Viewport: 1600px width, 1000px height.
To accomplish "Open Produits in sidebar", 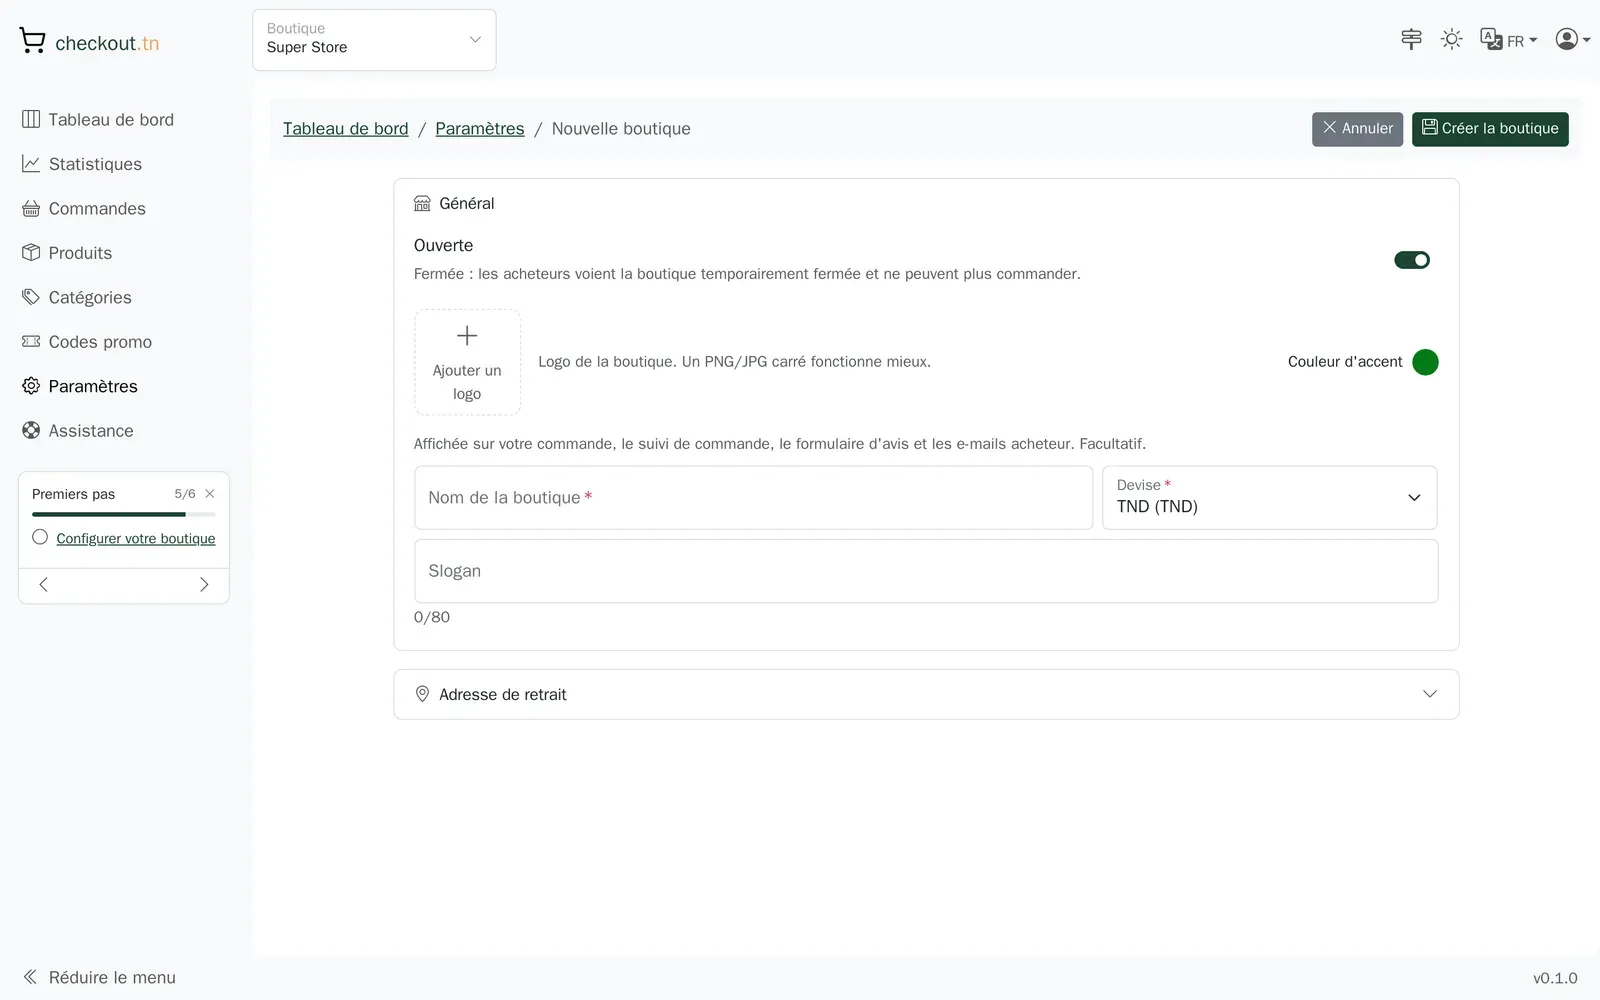I will [67, 253].
